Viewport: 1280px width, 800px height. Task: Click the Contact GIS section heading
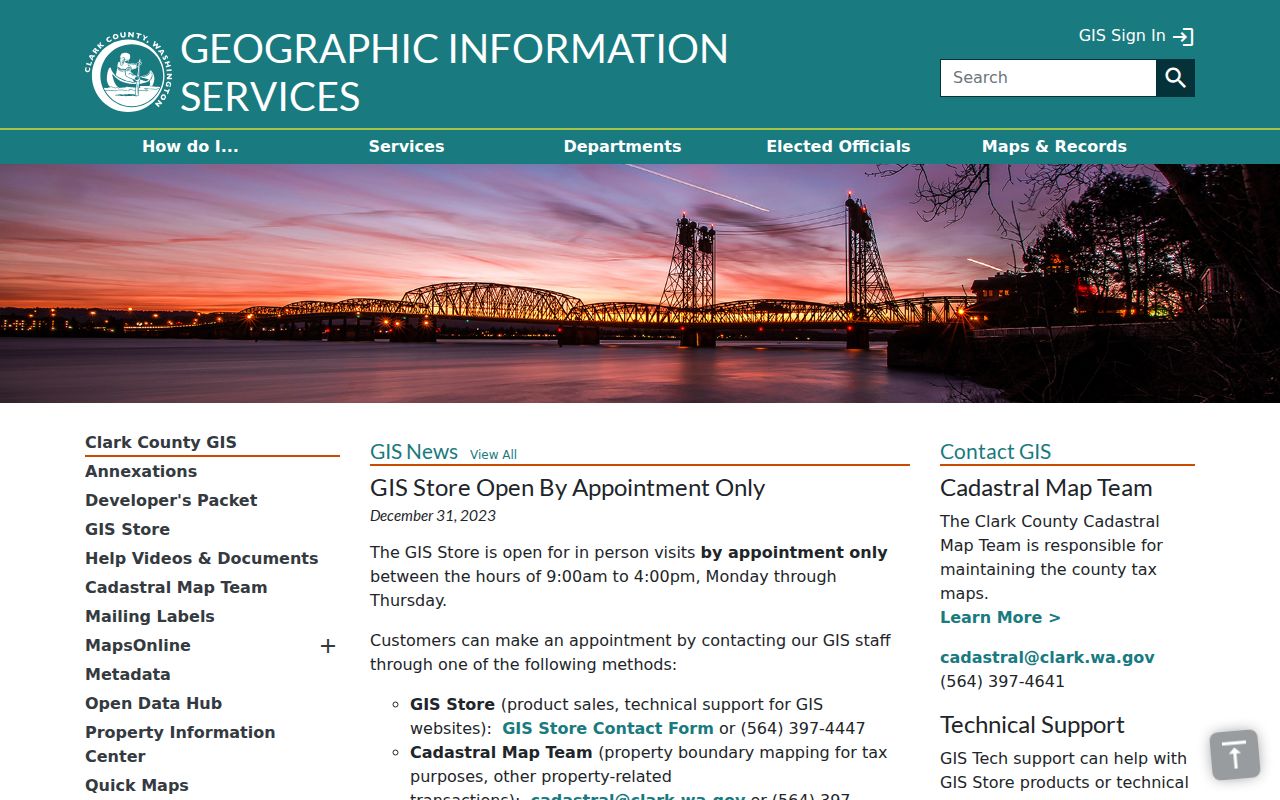pyautogui.click(x=995, y=452)
